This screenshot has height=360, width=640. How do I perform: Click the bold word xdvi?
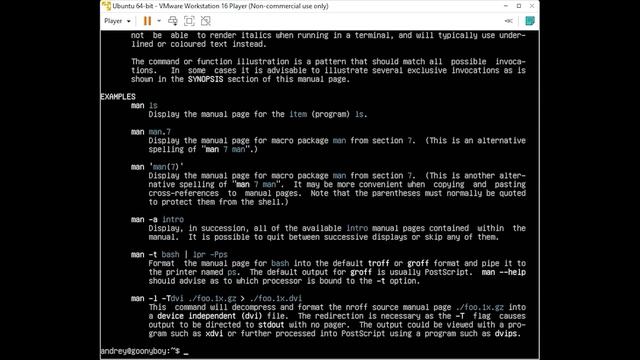pyautogui.click(x=214, y=333)
